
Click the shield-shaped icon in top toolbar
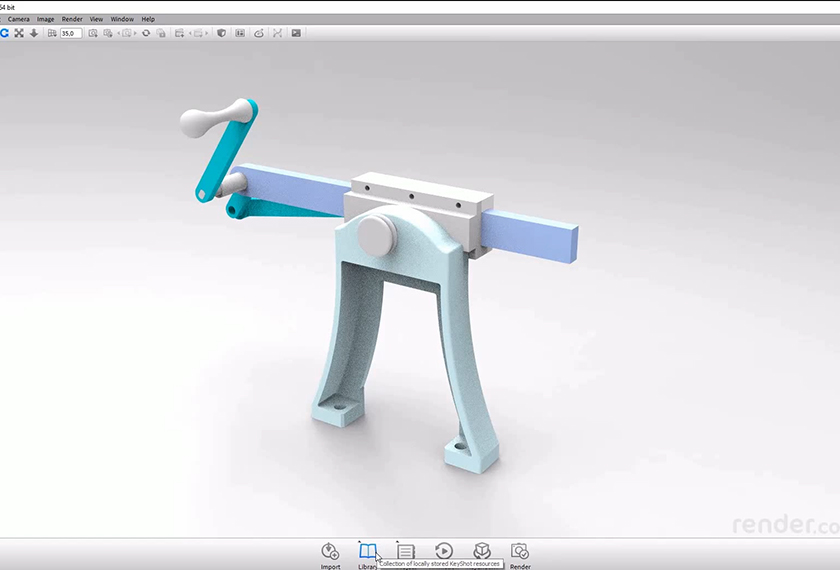(x=221, y=33)
